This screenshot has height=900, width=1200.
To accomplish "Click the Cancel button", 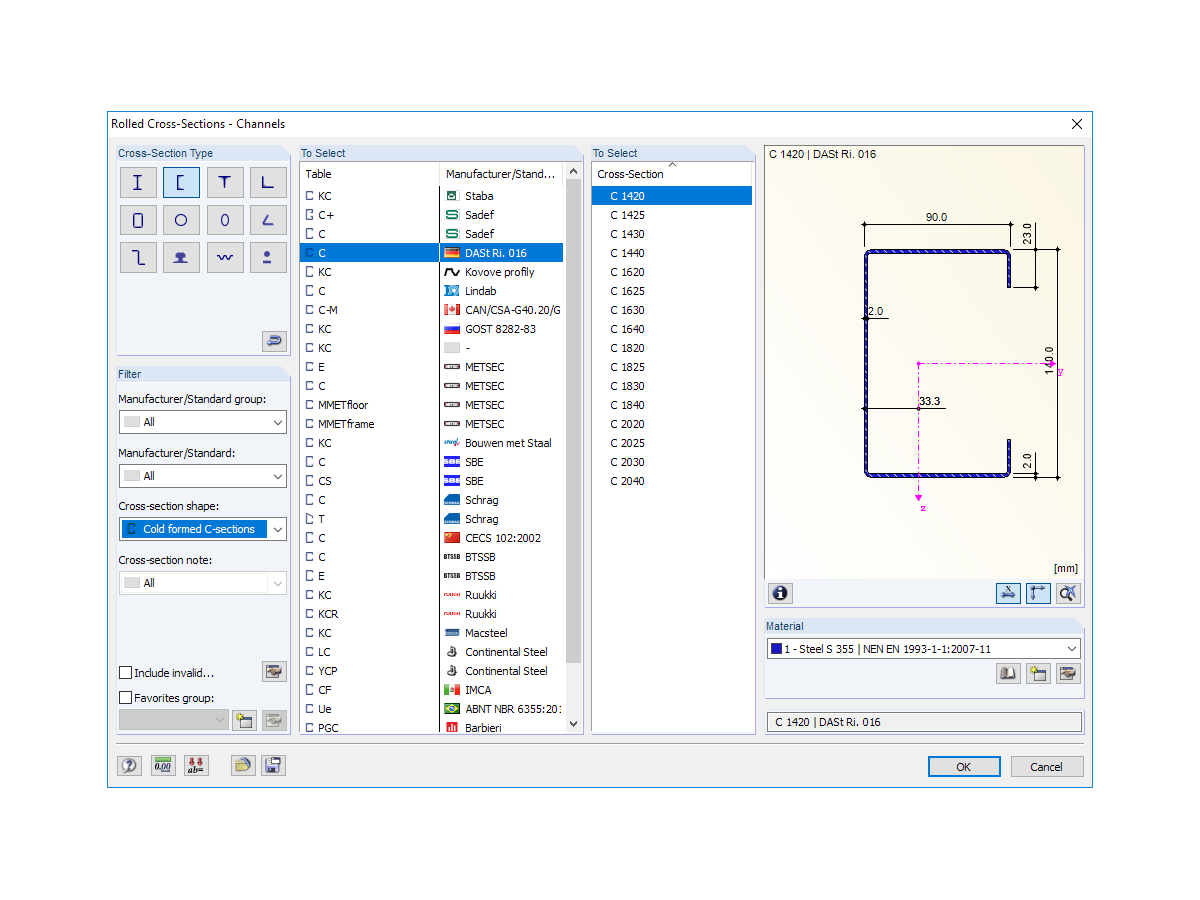I will point(1047,767).
